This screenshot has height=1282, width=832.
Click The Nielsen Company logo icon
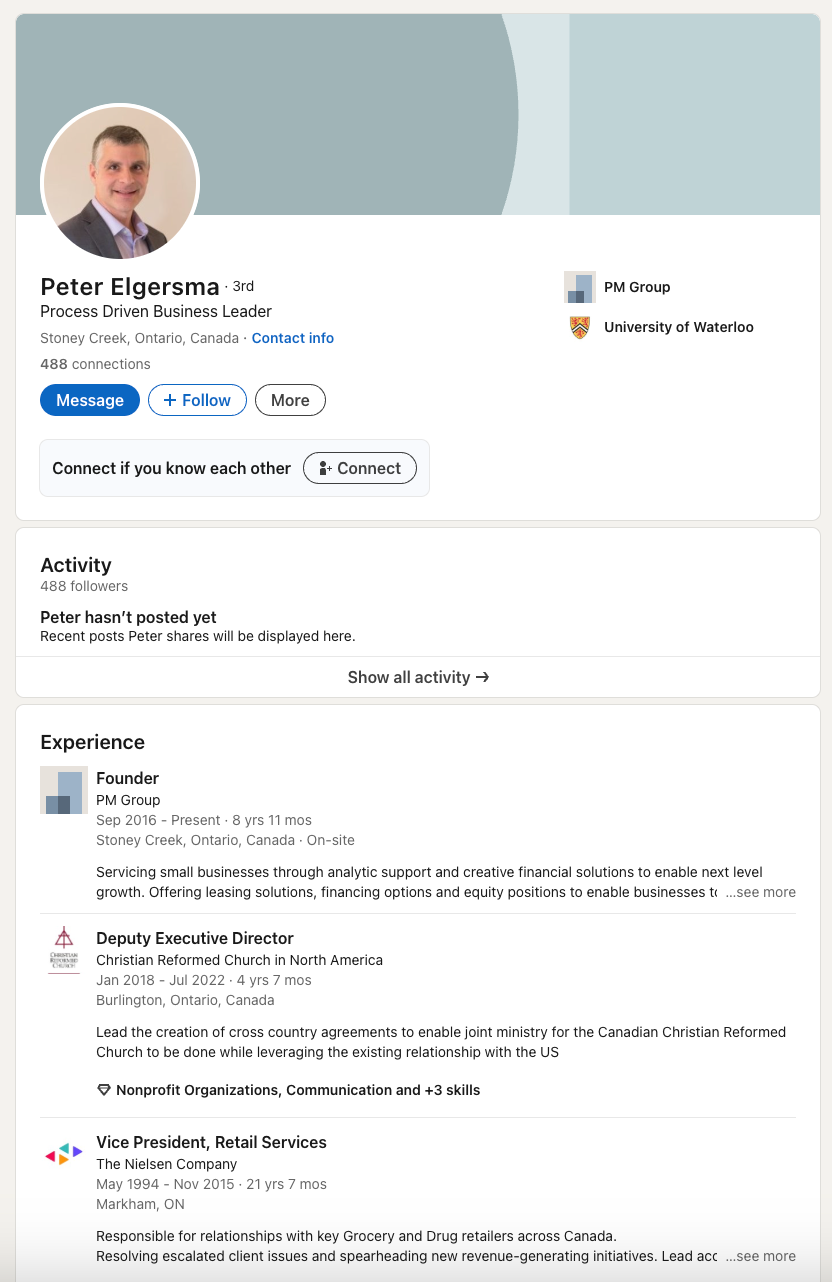point(64,1154)
